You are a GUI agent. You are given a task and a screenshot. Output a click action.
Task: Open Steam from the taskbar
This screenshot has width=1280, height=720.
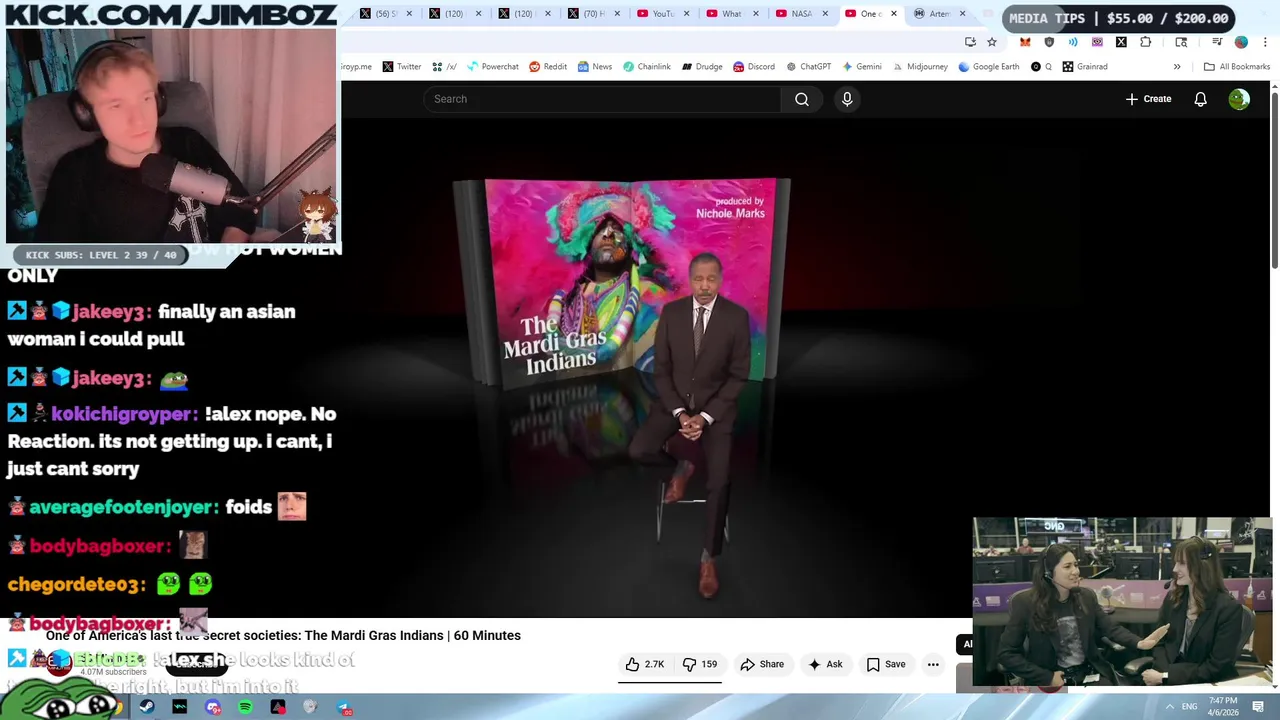(x=147, y=707)
